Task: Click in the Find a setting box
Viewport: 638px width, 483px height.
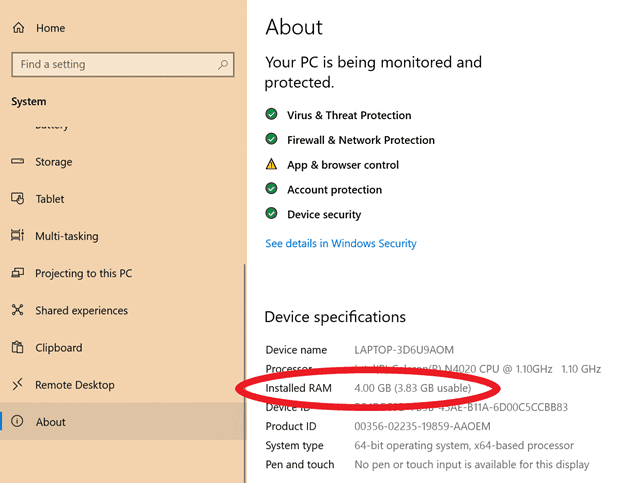Action: click(x=110, y=64)
